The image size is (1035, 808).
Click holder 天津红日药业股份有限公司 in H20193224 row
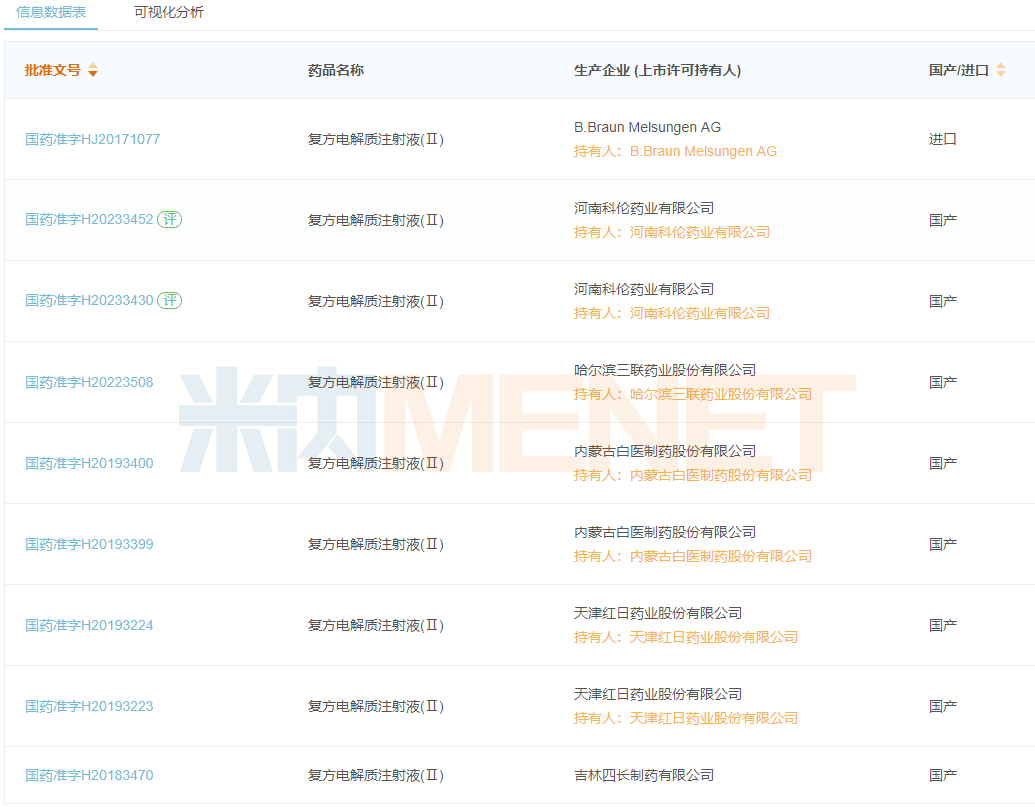point(713,637)
